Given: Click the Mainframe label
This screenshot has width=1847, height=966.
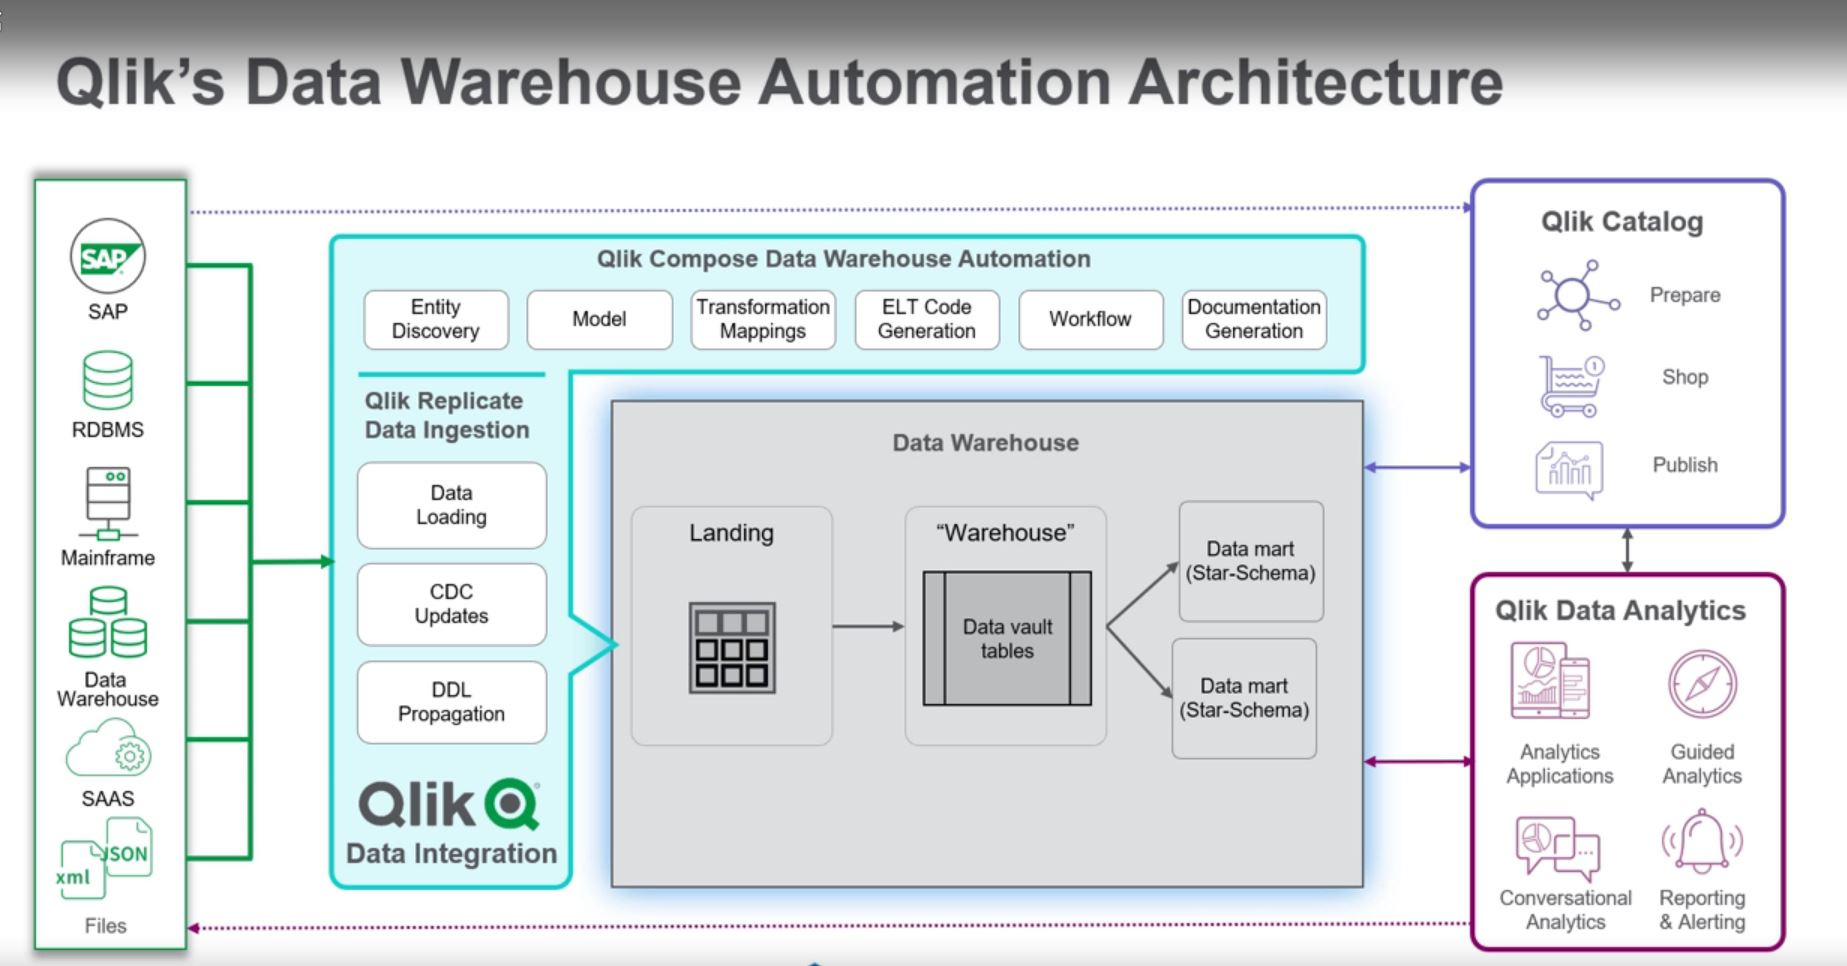Looking at the screenshot, I should pos(108,558).
